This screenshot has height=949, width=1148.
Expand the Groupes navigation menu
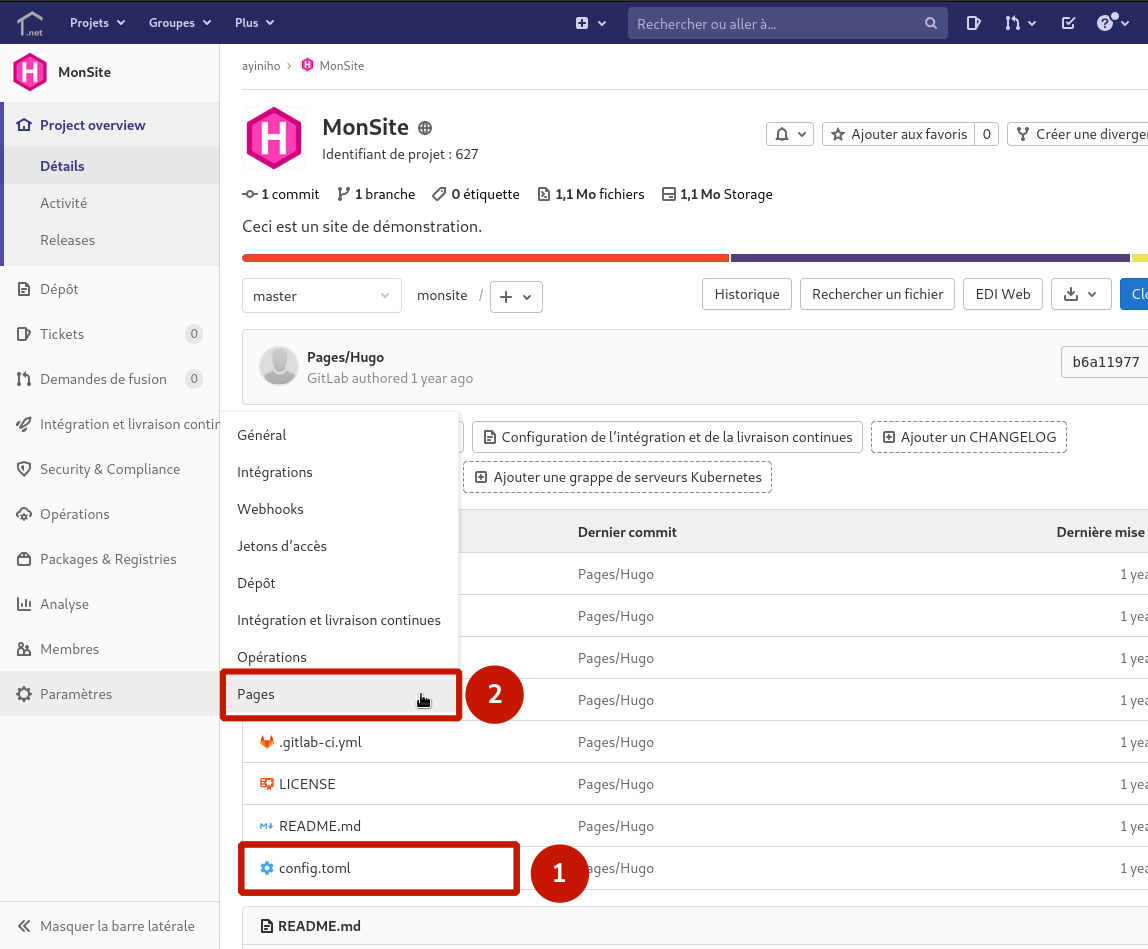tap(180, 23)
